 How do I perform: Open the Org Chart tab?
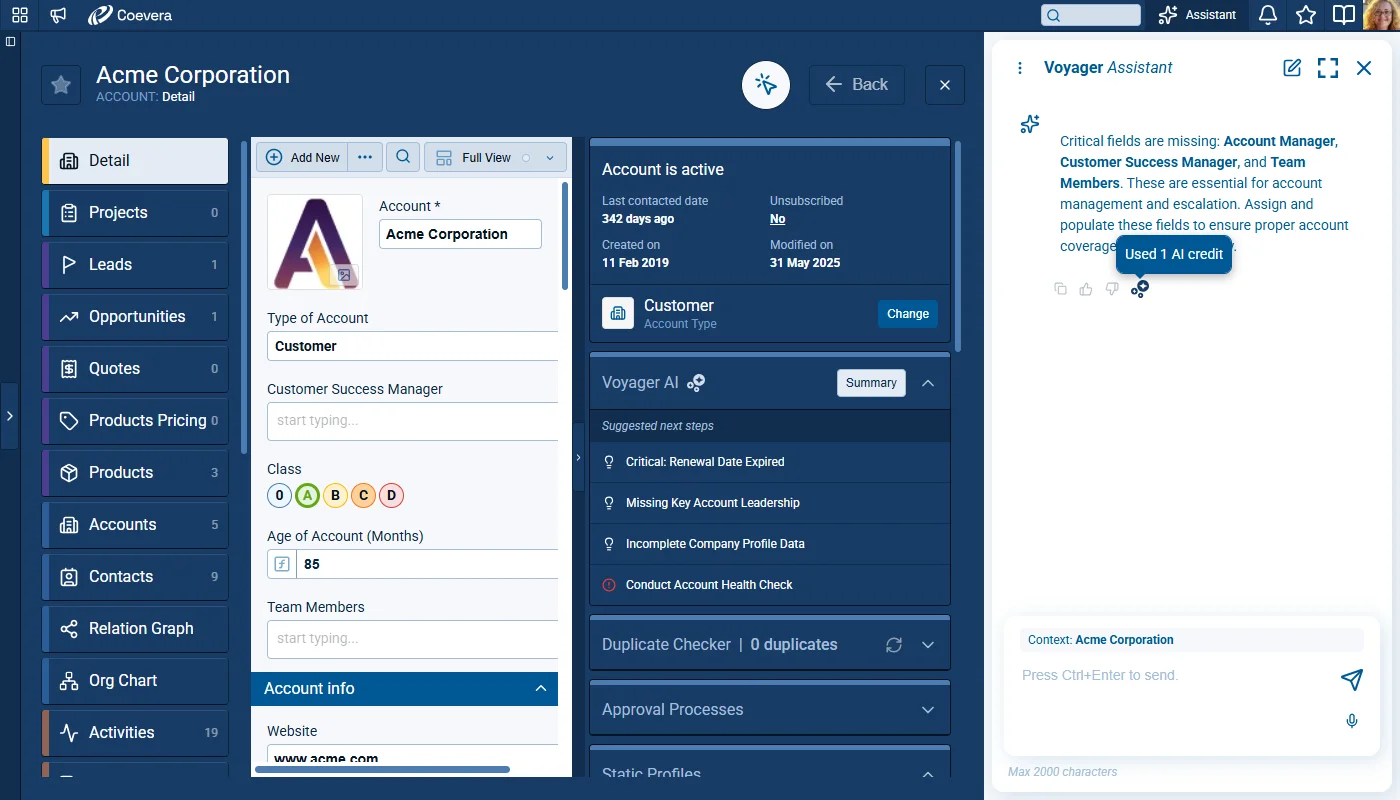pos(135,681)
